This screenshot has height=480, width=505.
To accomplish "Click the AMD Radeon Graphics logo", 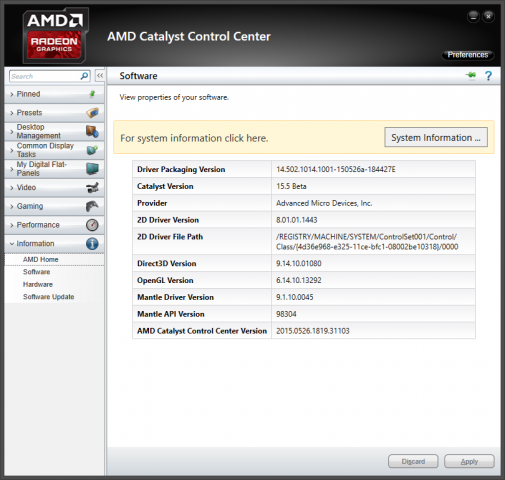I will 55,35.
